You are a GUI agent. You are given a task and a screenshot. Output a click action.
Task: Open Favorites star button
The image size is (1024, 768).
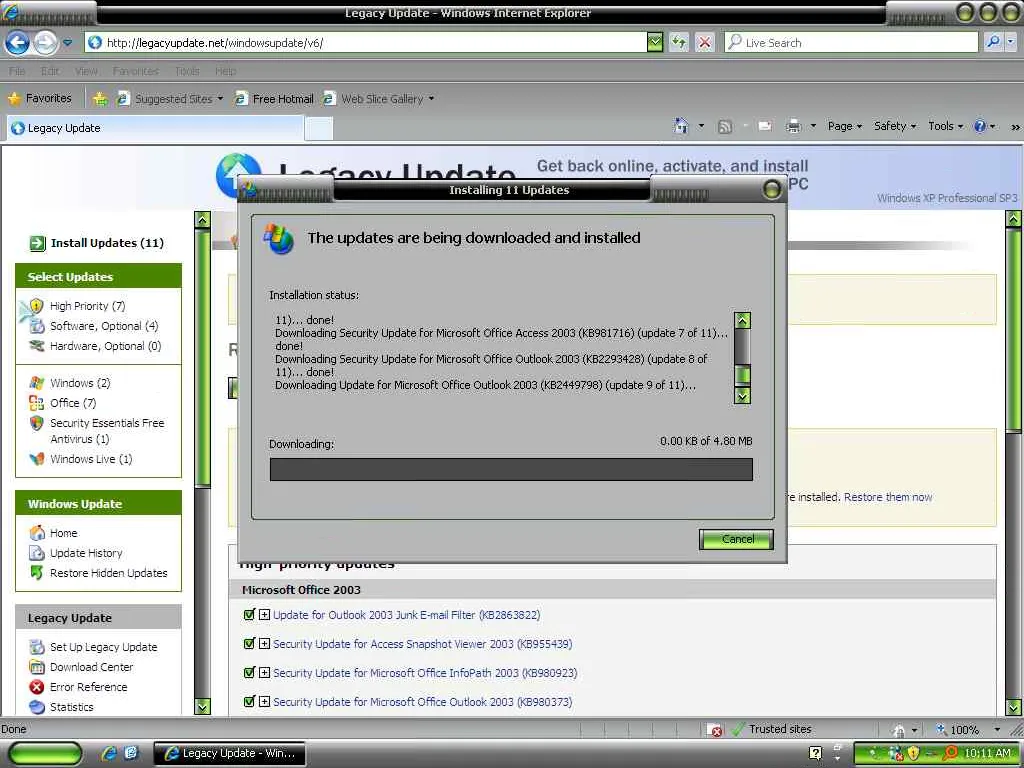[39, 99]
